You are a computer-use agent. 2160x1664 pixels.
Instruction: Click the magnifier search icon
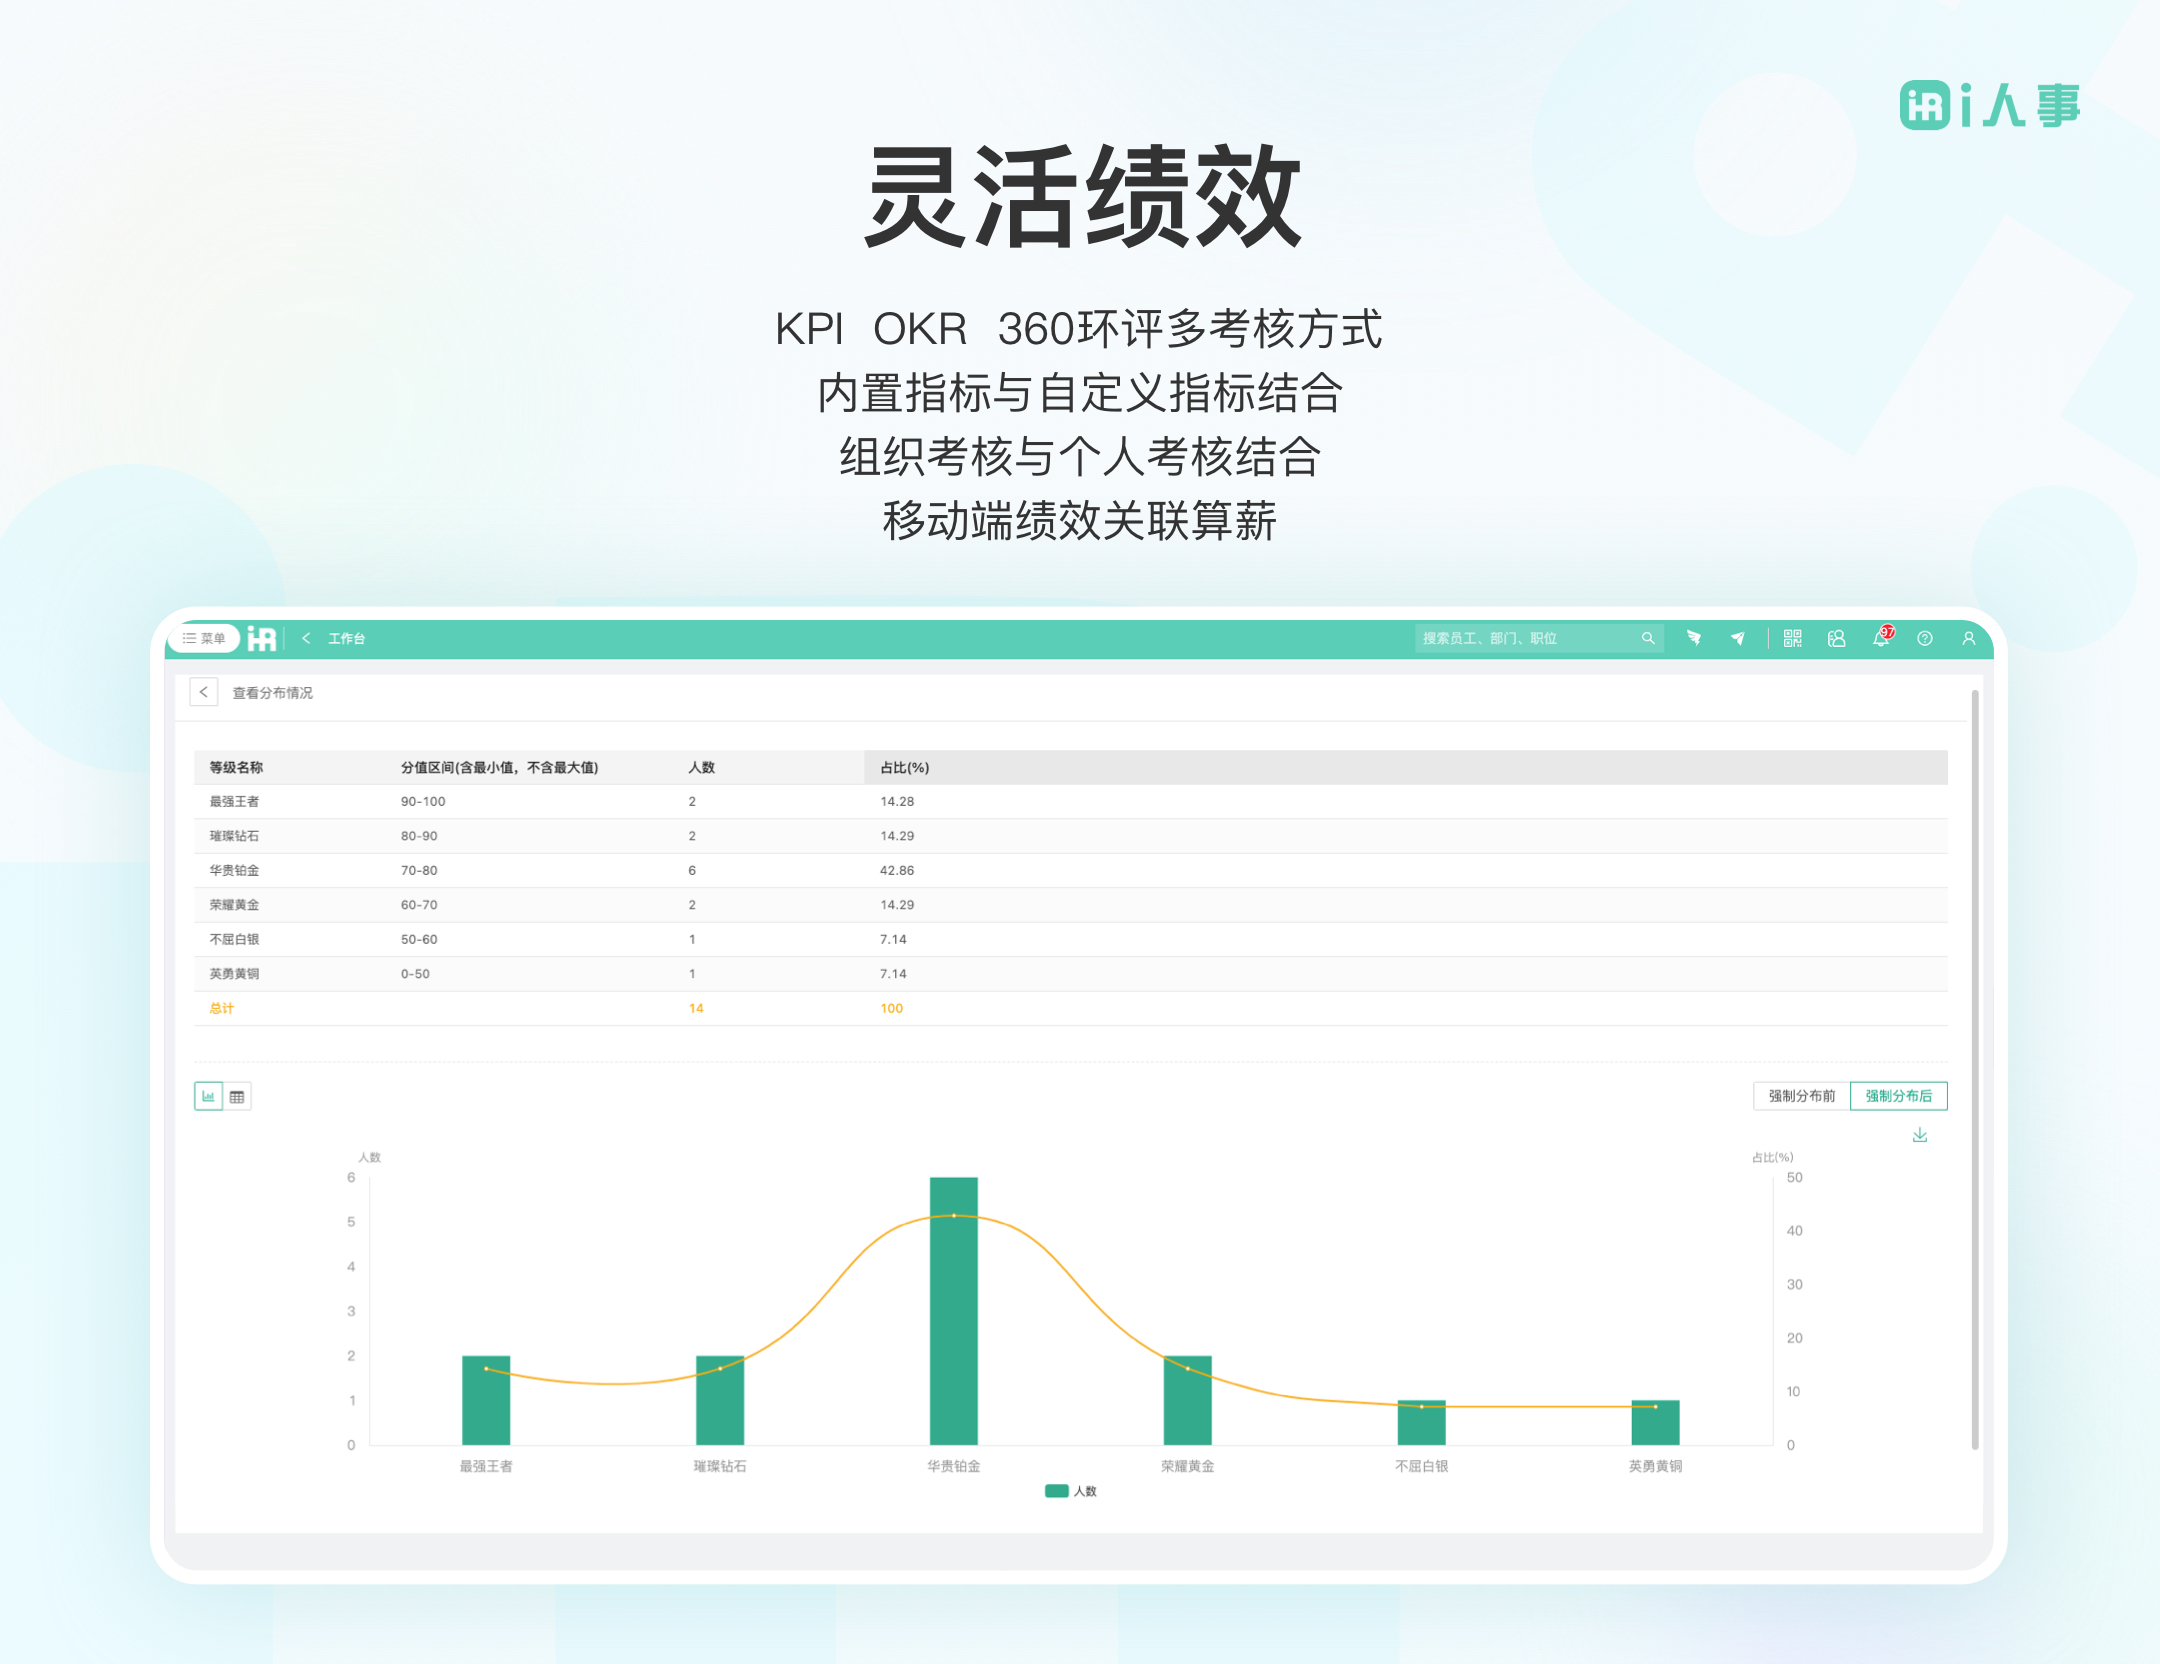(1648, 638)
